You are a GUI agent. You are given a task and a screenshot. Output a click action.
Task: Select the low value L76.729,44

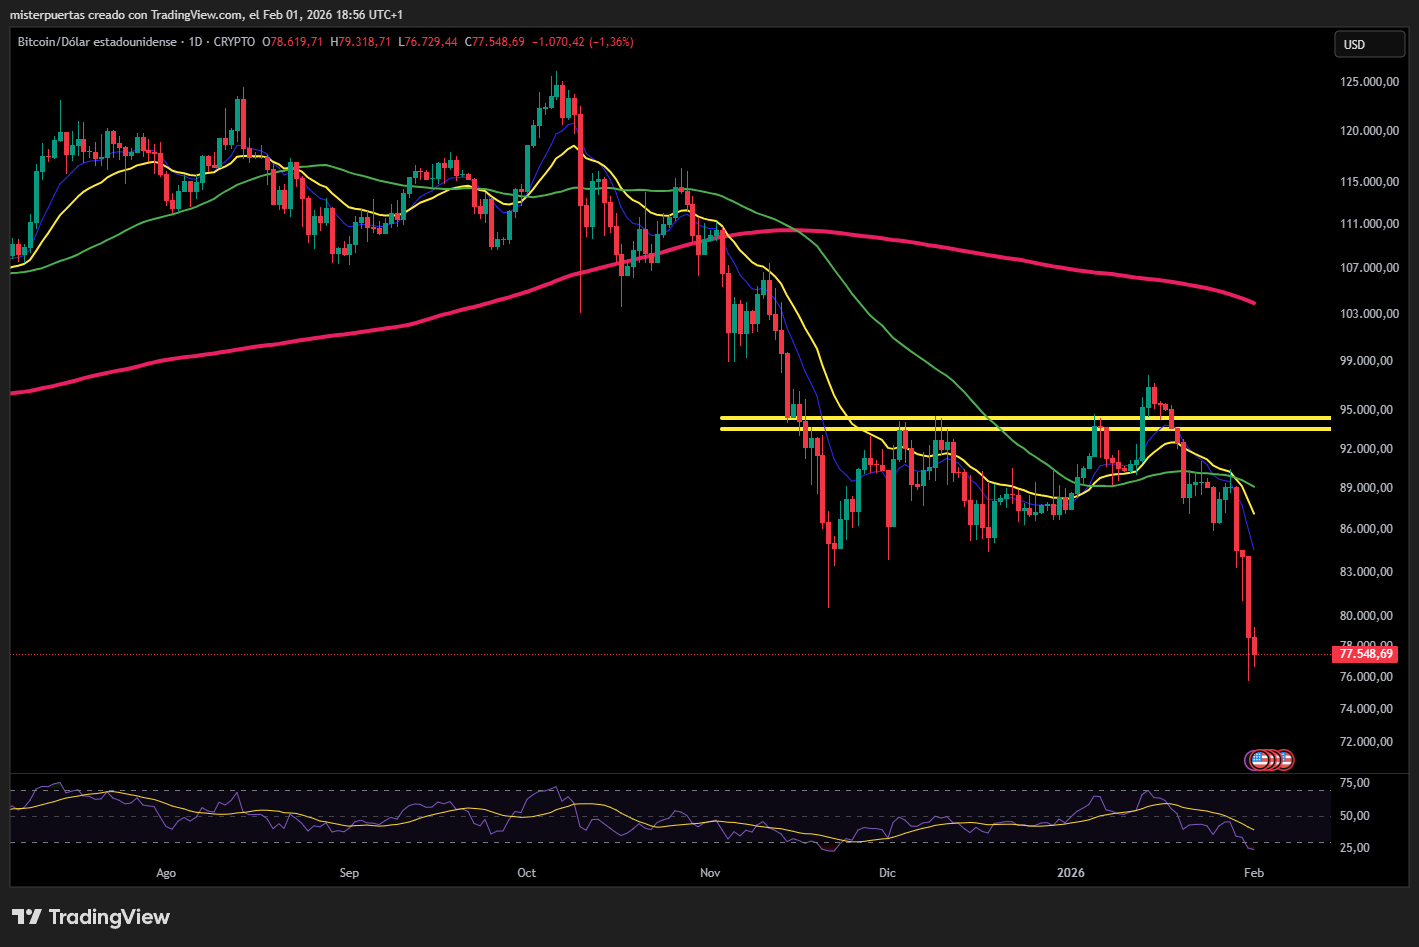pos(428,42)
